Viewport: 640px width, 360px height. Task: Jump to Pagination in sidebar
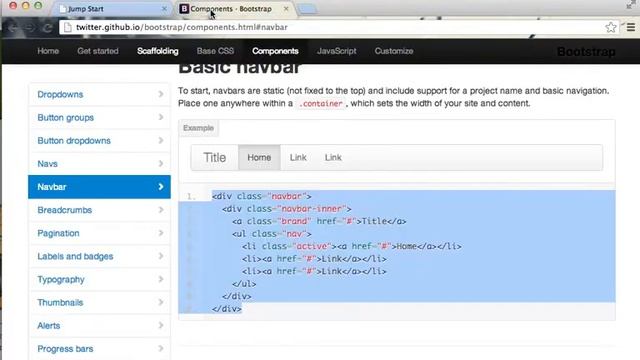(99, 233)
